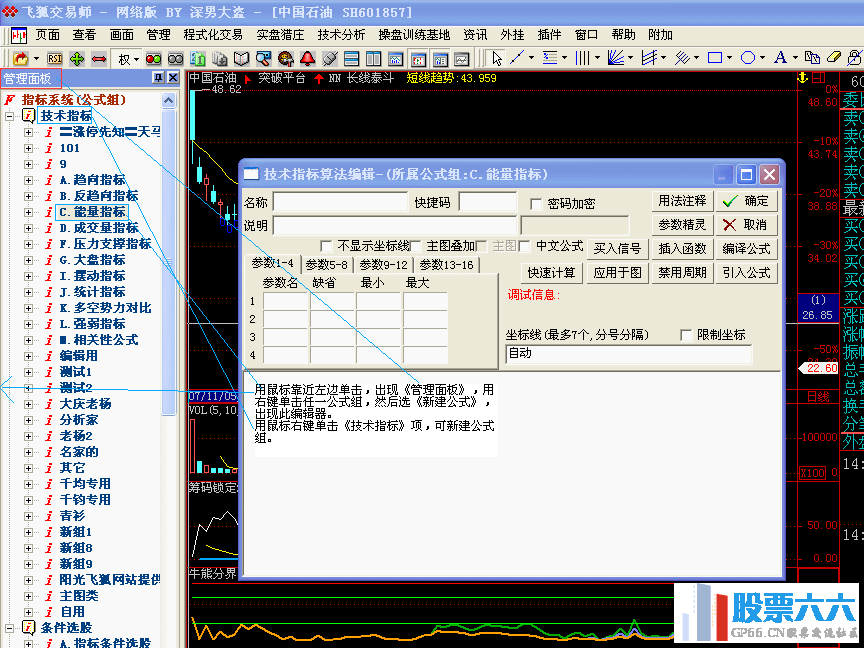This screenshot has height=648, width=864.
Task: Click the alarm bell toolbar icon
Action: 305,57
